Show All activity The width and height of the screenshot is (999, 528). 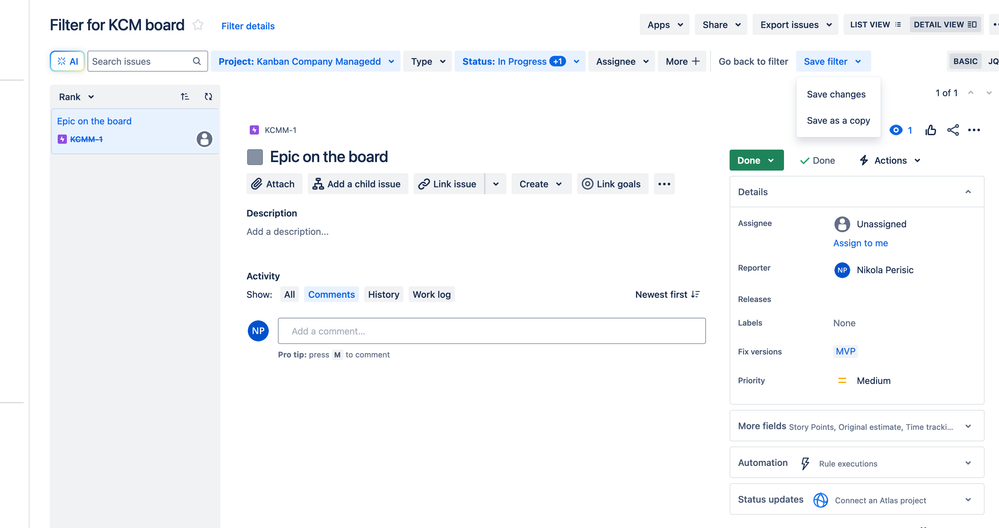click(x=289, y=294)
